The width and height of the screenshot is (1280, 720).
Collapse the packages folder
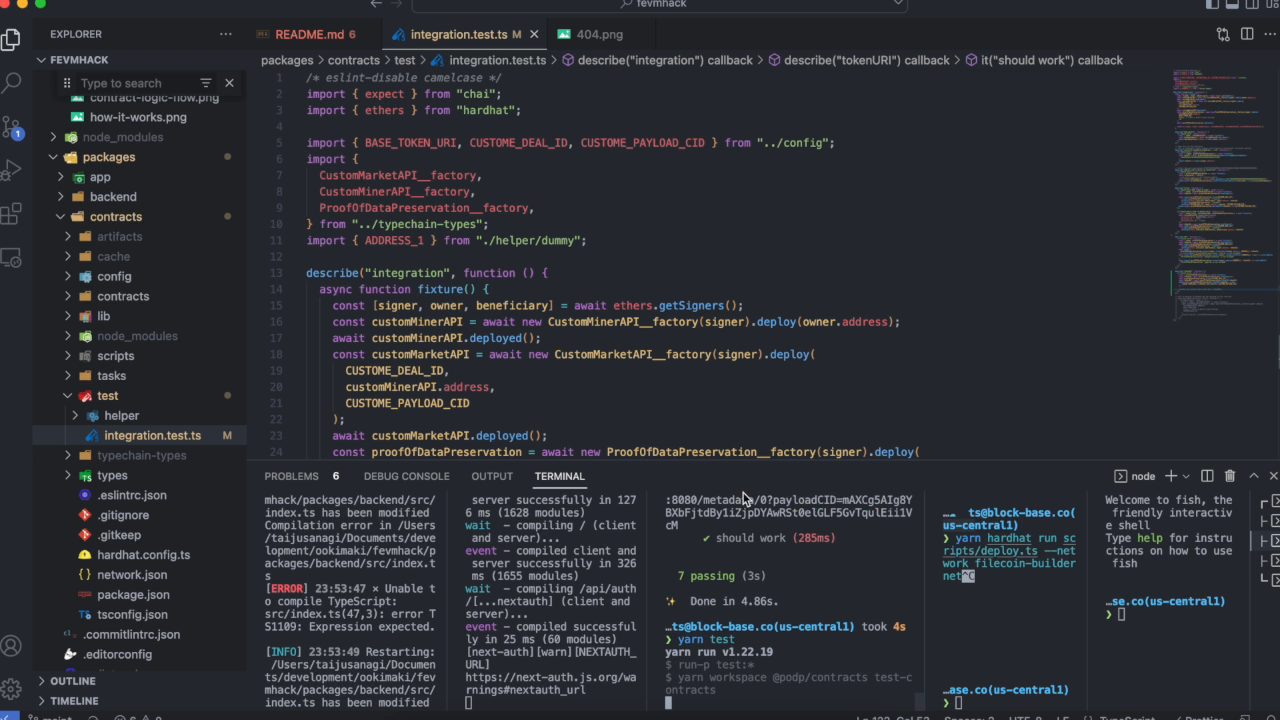[x=139, y=157]
